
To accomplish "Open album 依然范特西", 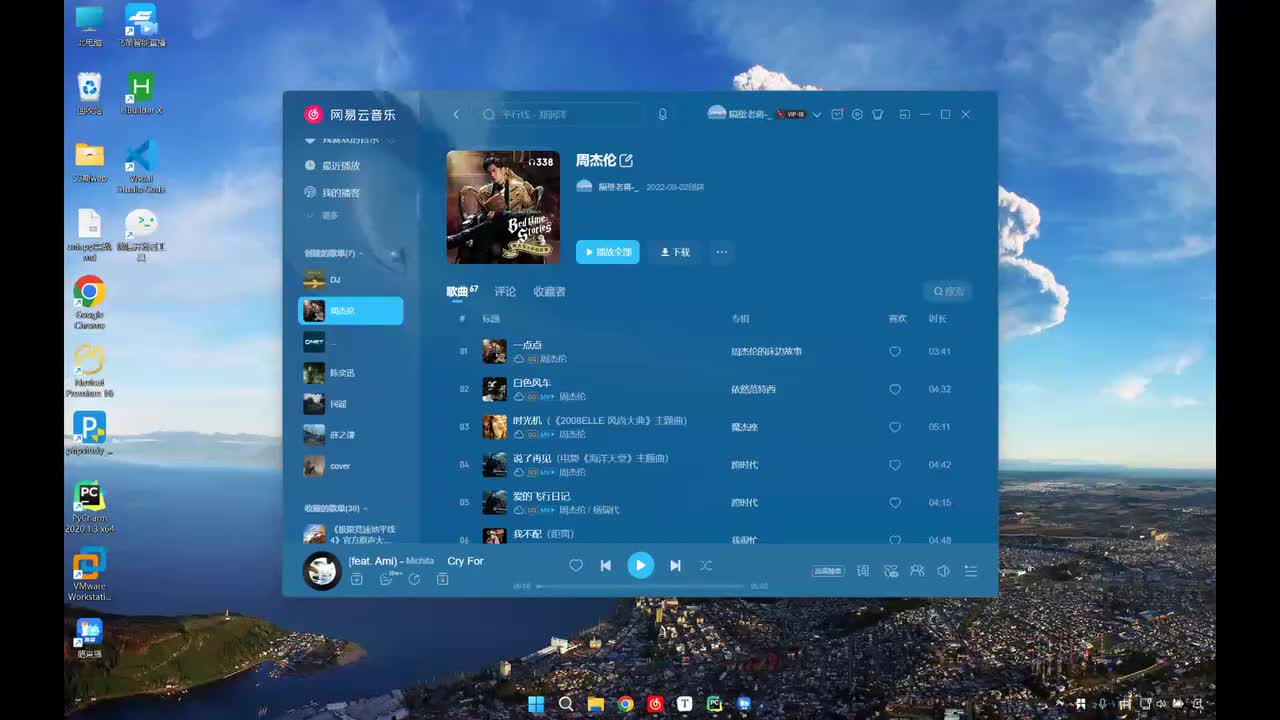I will (x=753, y=389).
